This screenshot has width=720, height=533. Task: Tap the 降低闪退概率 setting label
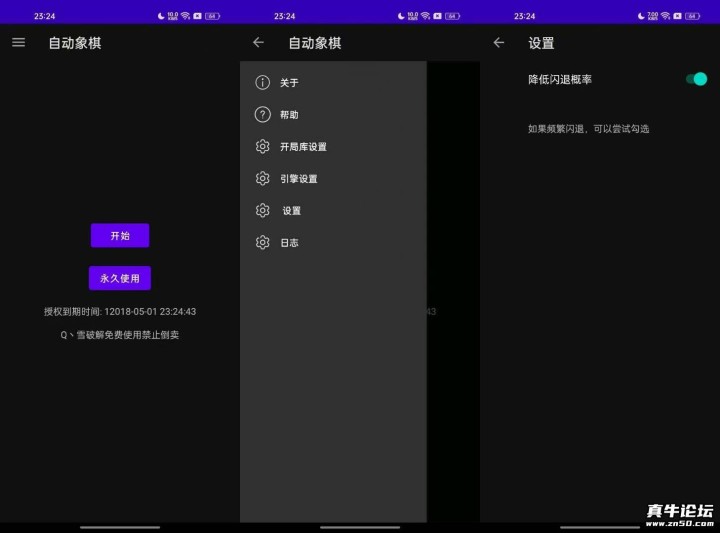(x=559, y=79)
